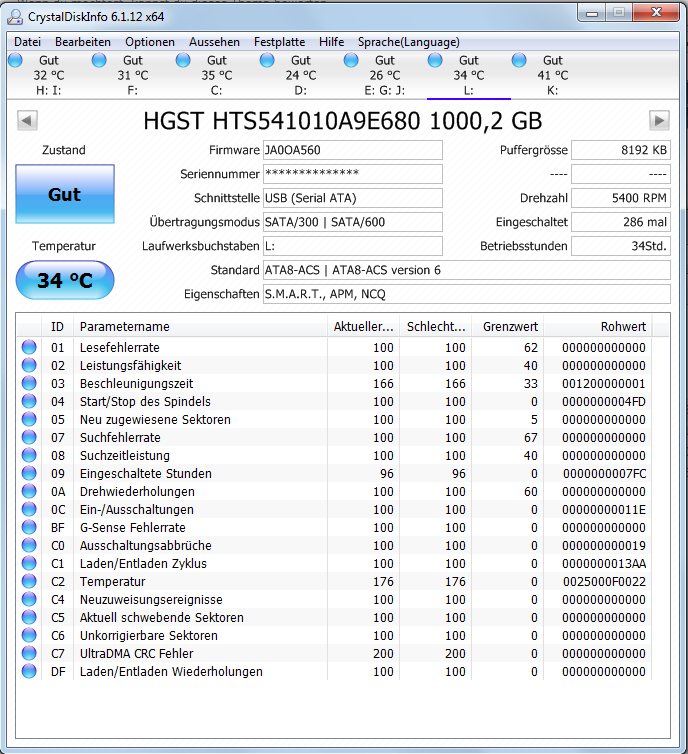Click status icon of Leistungsfähigkeit row
The height and width of the screenshot is (754, 688).
[x=29, y=365]
